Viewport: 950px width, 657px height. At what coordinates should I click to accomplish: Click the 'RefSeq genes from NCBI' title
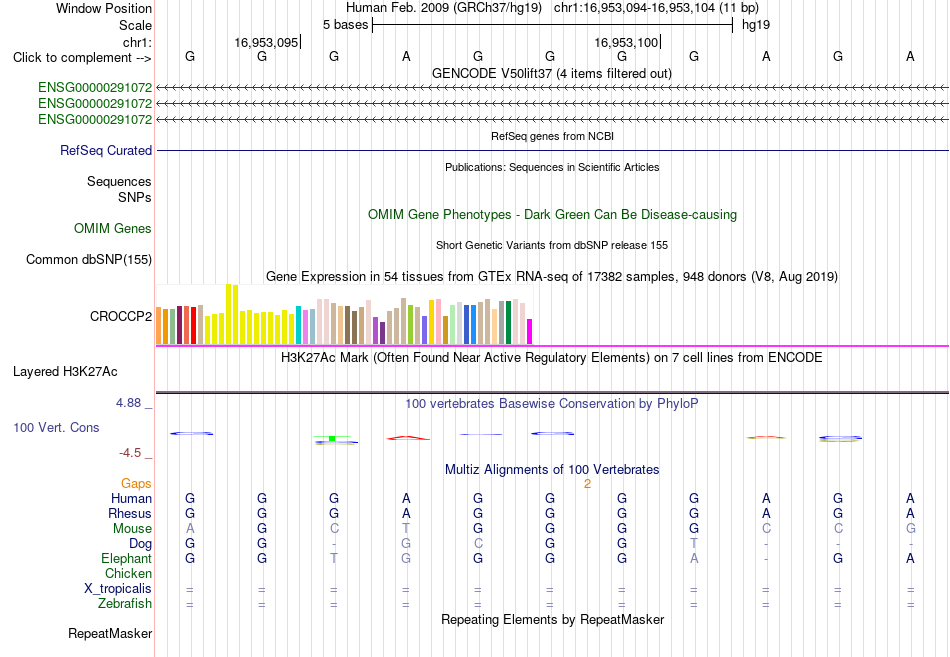click(552, 136)
